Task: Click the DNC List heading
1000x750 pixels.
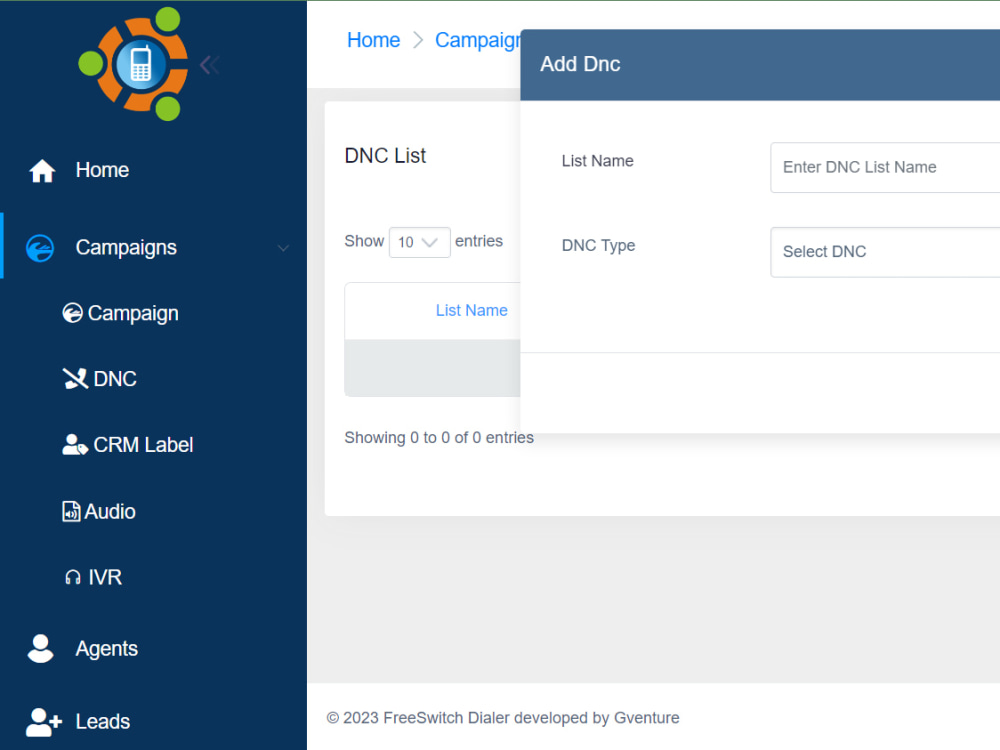Action: [x=385, y=156]
